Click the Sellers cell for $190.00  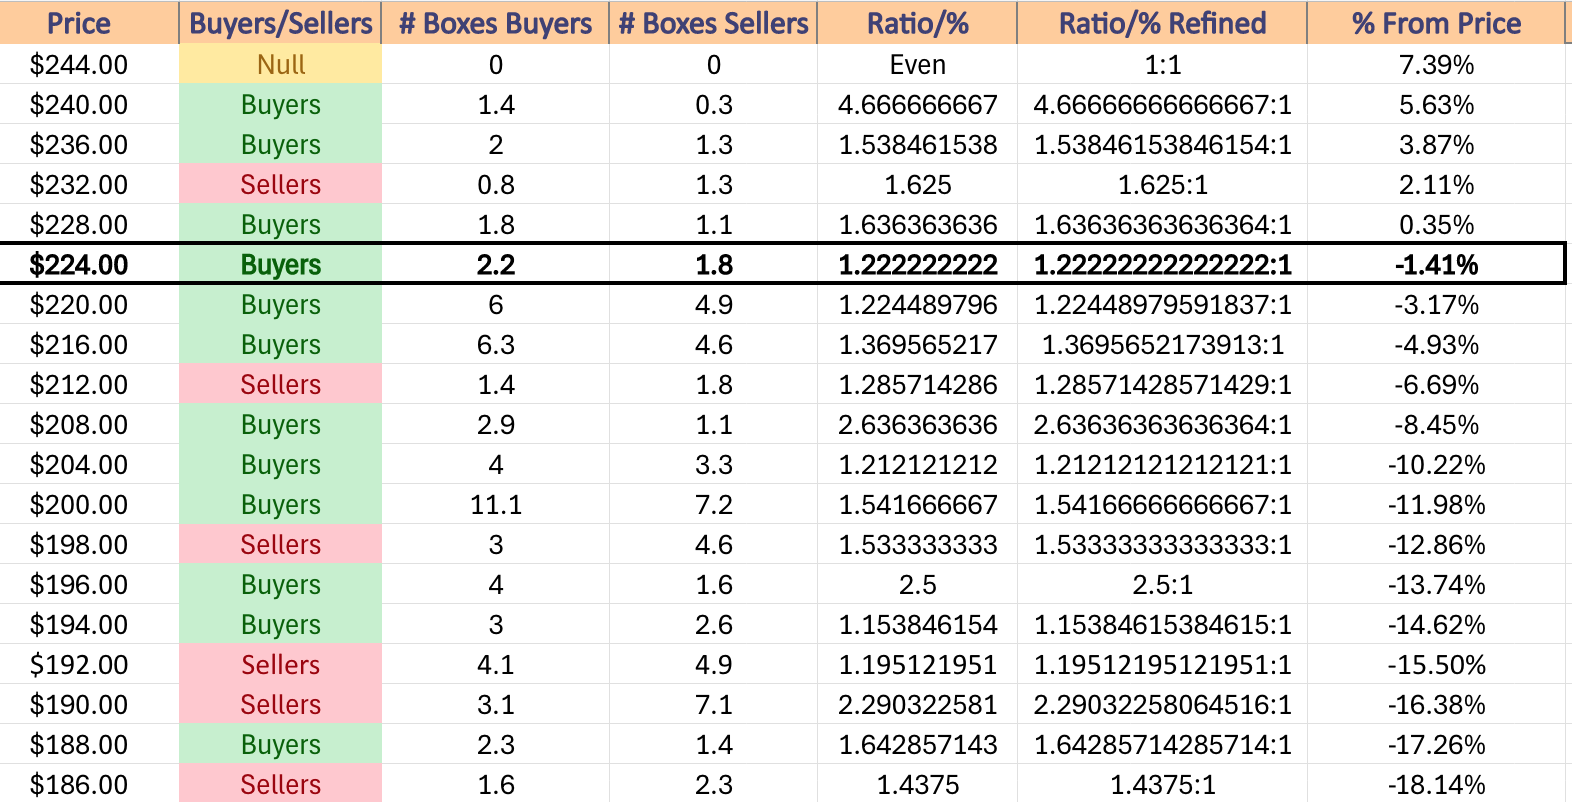(280, 704)
